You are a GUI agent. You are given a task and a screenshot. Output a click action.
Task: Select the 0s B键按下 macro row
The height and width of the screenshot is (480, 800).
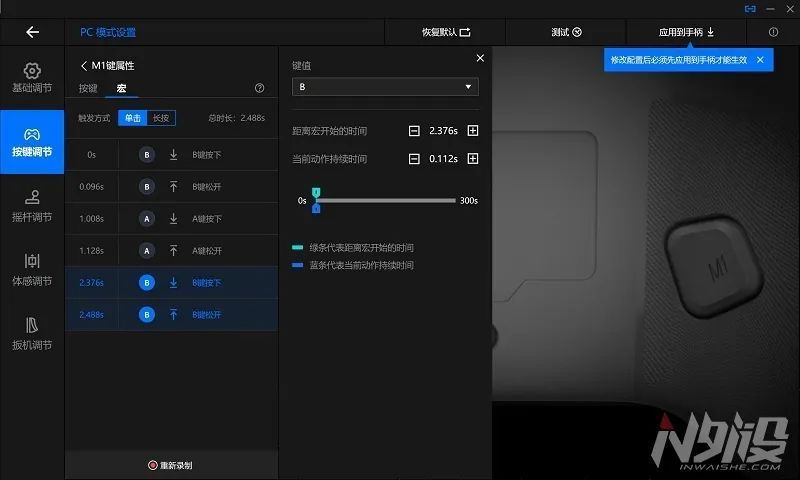pos(171,155)
